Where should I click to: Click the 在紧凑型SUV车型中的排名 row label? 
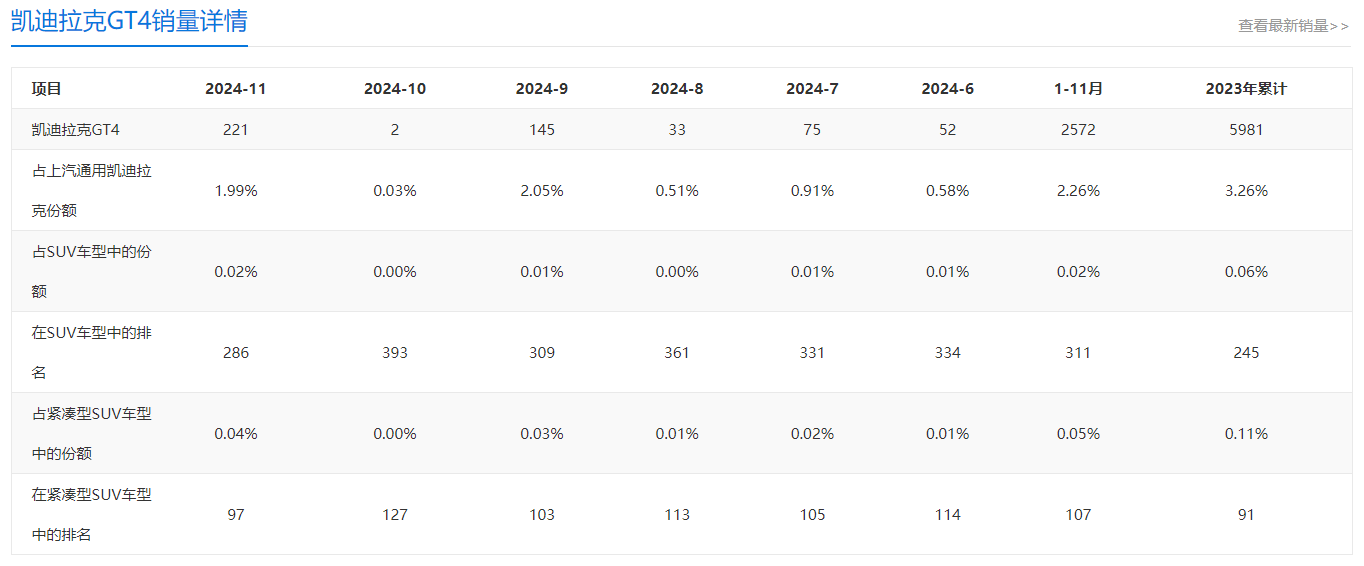click(x=92, y=514)
